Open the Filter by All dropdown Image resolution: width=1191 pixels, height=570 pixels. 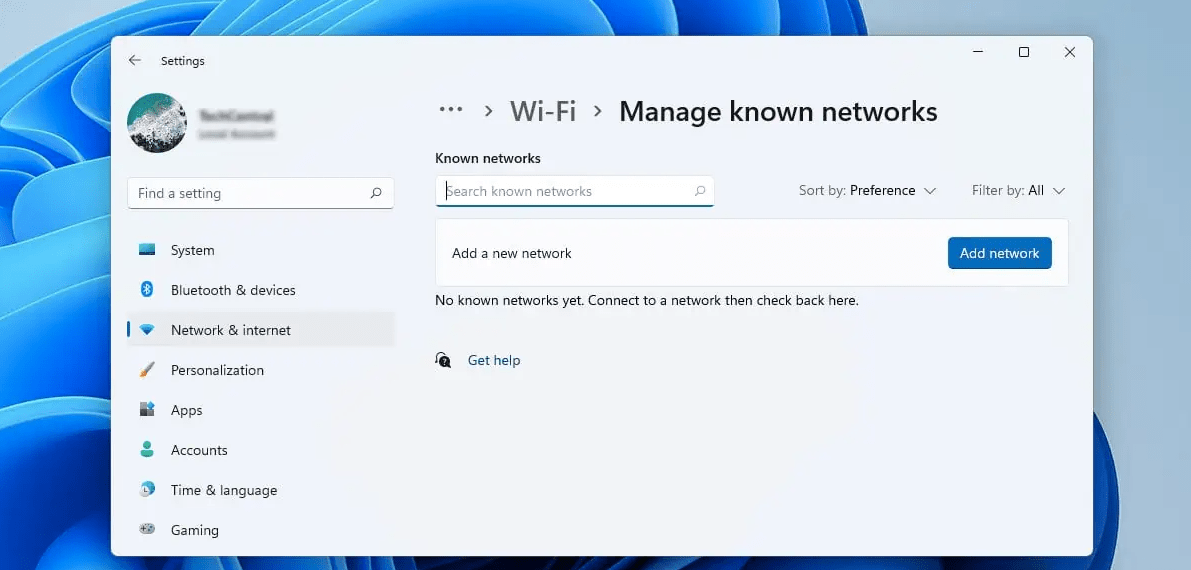pos(1018,190)
